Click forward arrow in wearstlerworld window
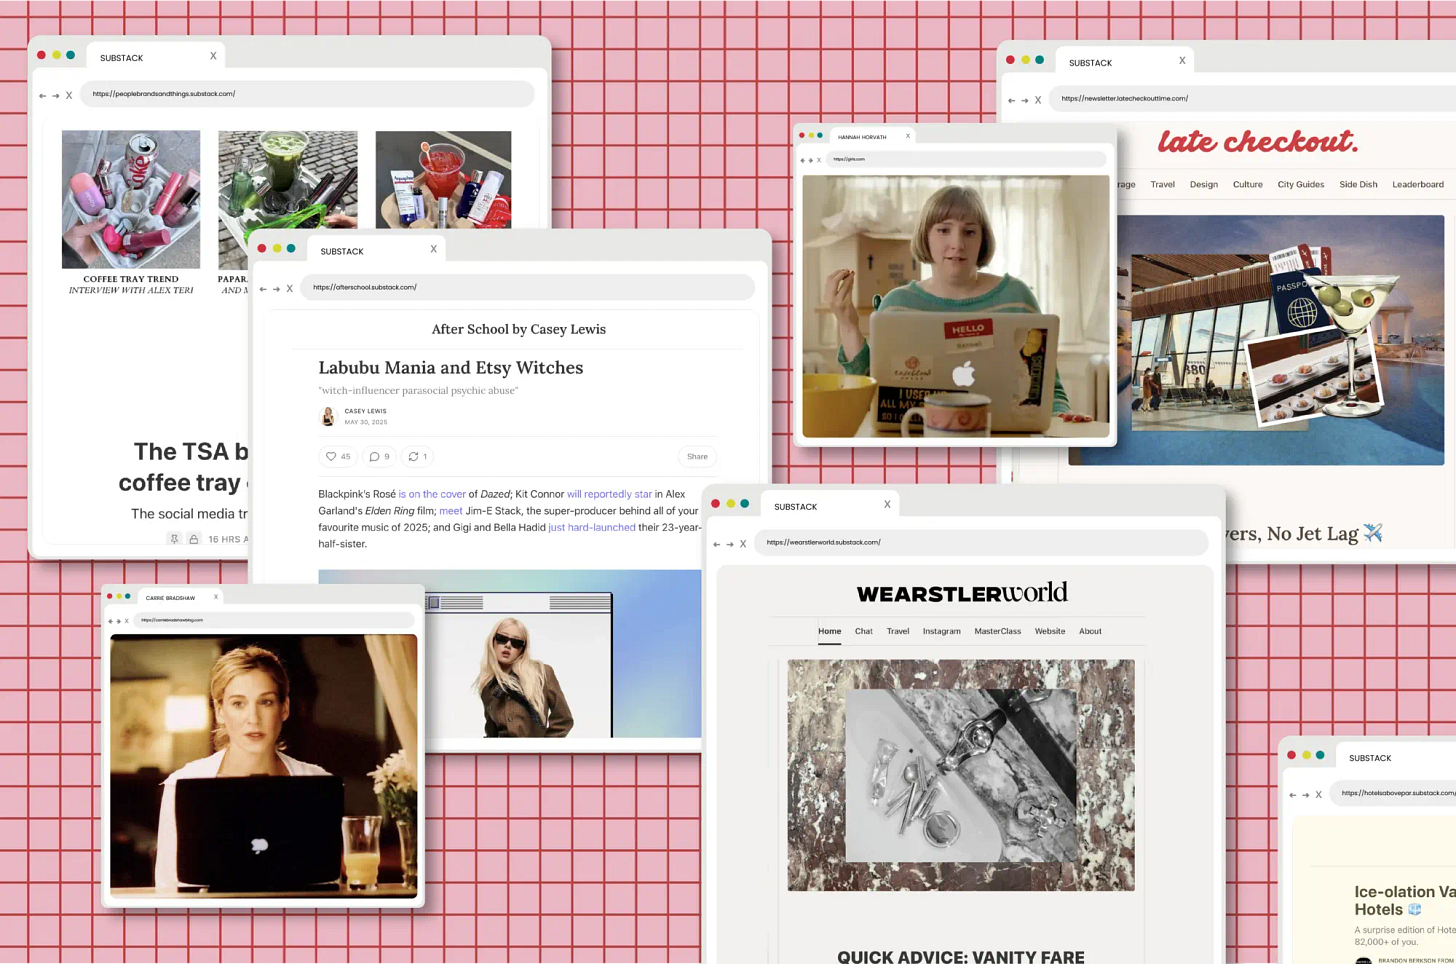The width and height of the screenshot is (1456, 964). pyautogui.click(x=729, y=544)
